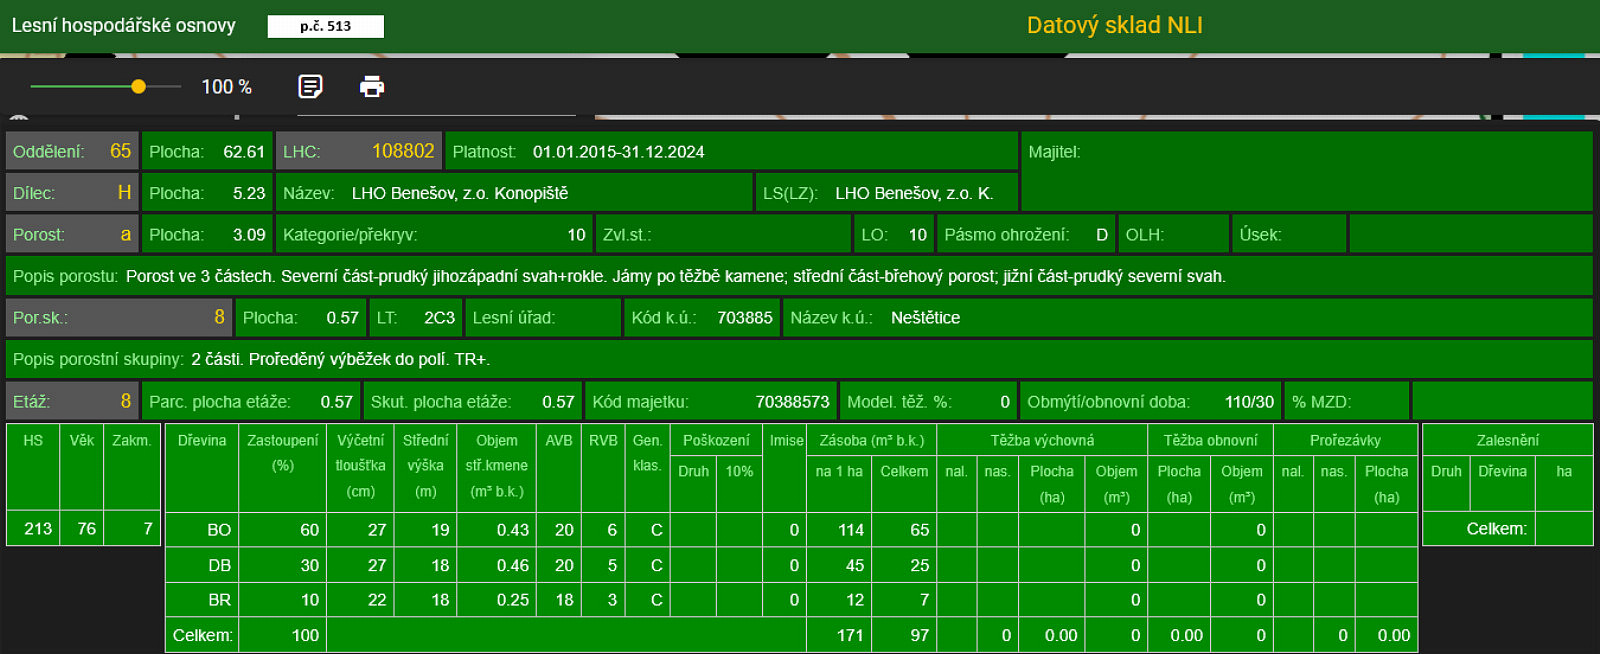
Task: Select the Oddělení 65 cell
Action: 72,151
